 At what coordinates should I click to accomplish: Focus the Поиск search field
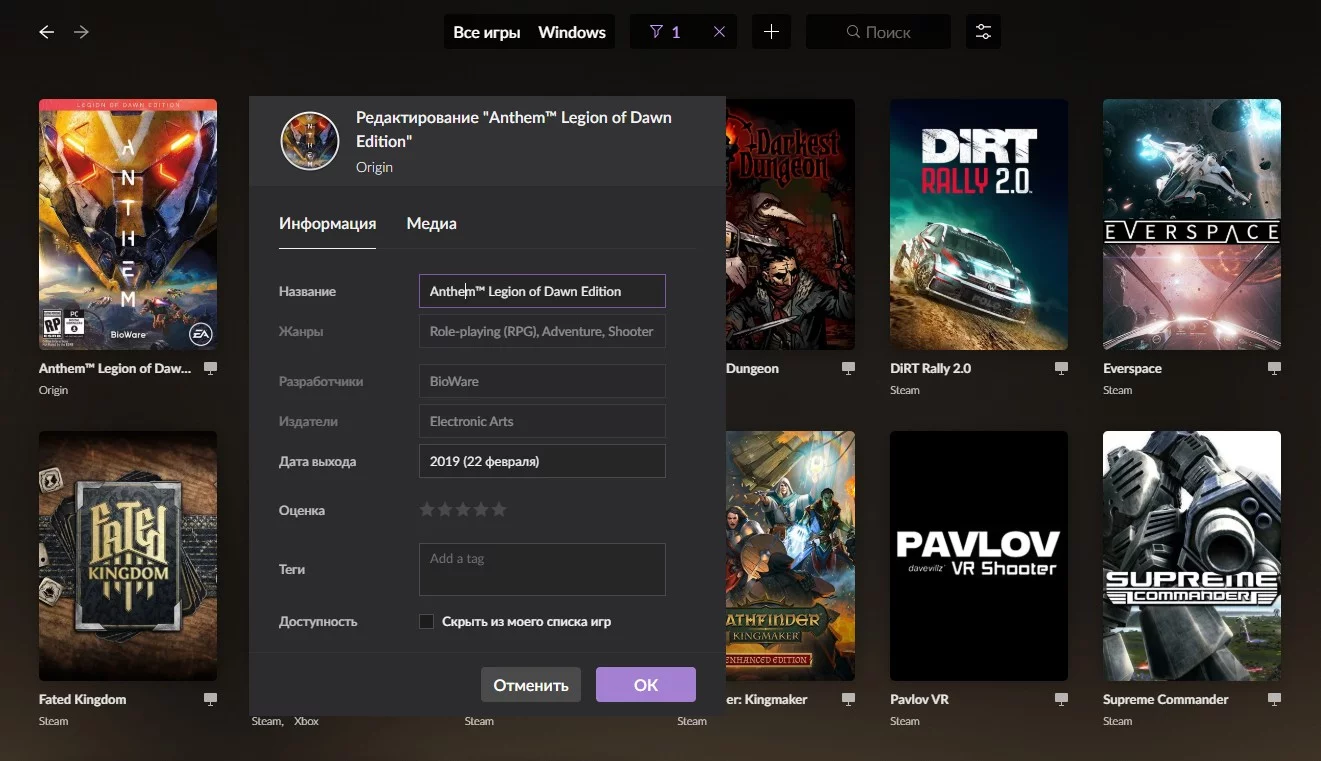coord(878,32)
